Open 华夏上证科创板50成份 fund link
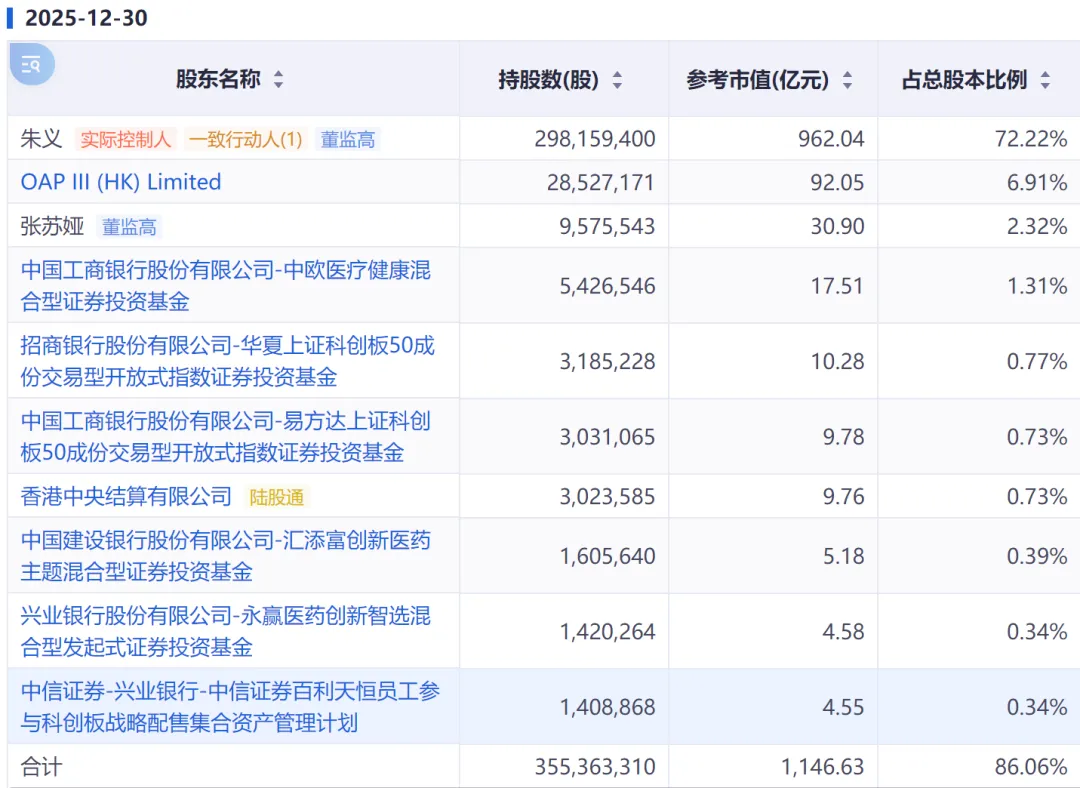The height and width of the screenshot is (788, 1080). pos(227,361)
